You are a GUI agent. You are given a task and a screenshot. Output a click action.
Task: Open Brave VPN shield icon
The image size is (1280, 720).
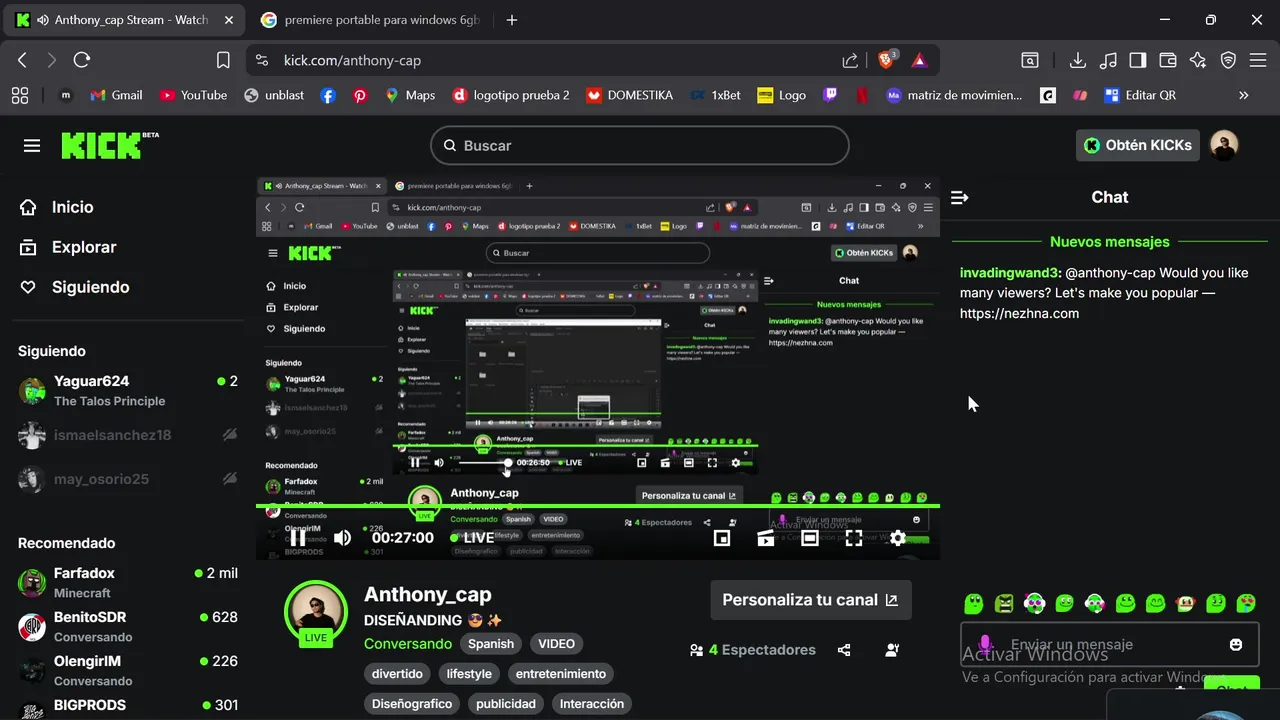pyautogui.click(x=1228, y=60)
